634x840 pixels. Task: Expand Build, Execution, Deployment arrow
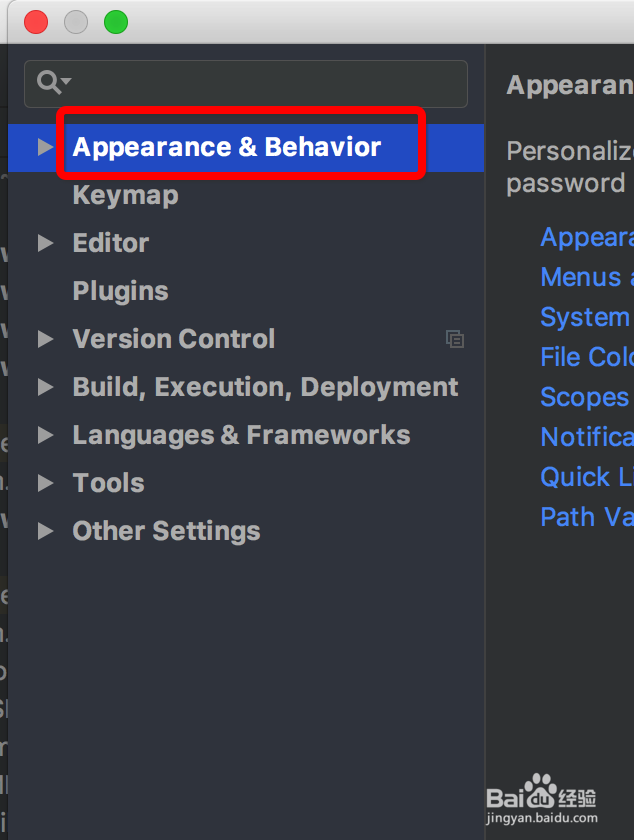[46, 387]
